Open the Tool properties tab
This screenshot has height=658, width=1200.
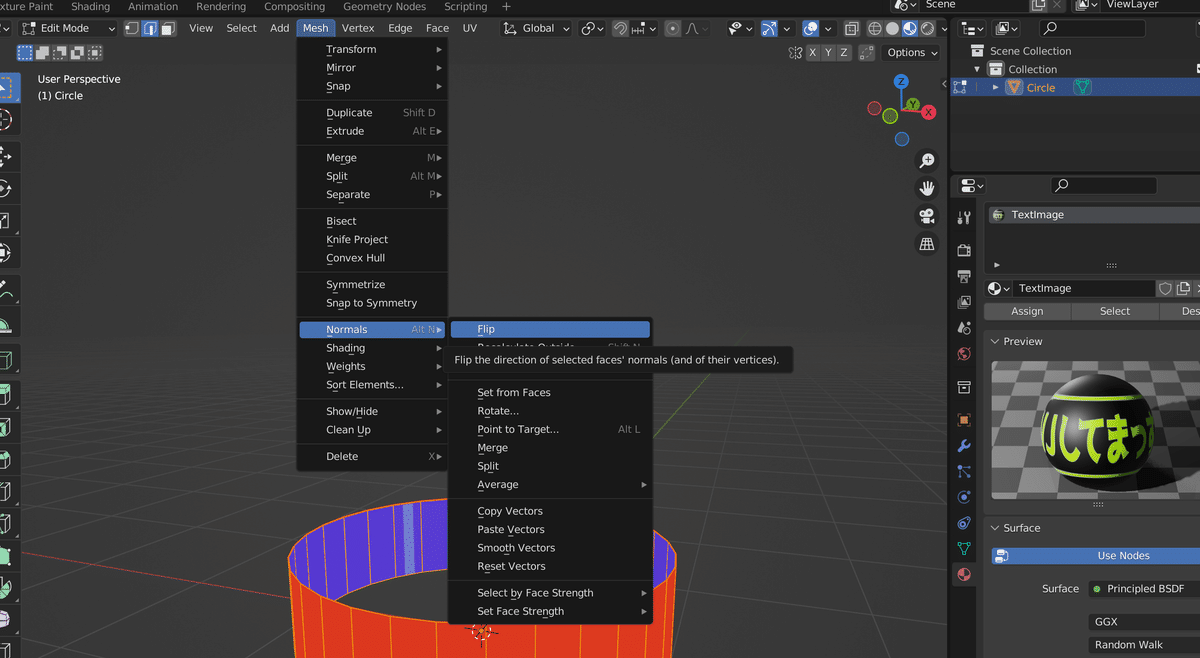click(964, 218)
